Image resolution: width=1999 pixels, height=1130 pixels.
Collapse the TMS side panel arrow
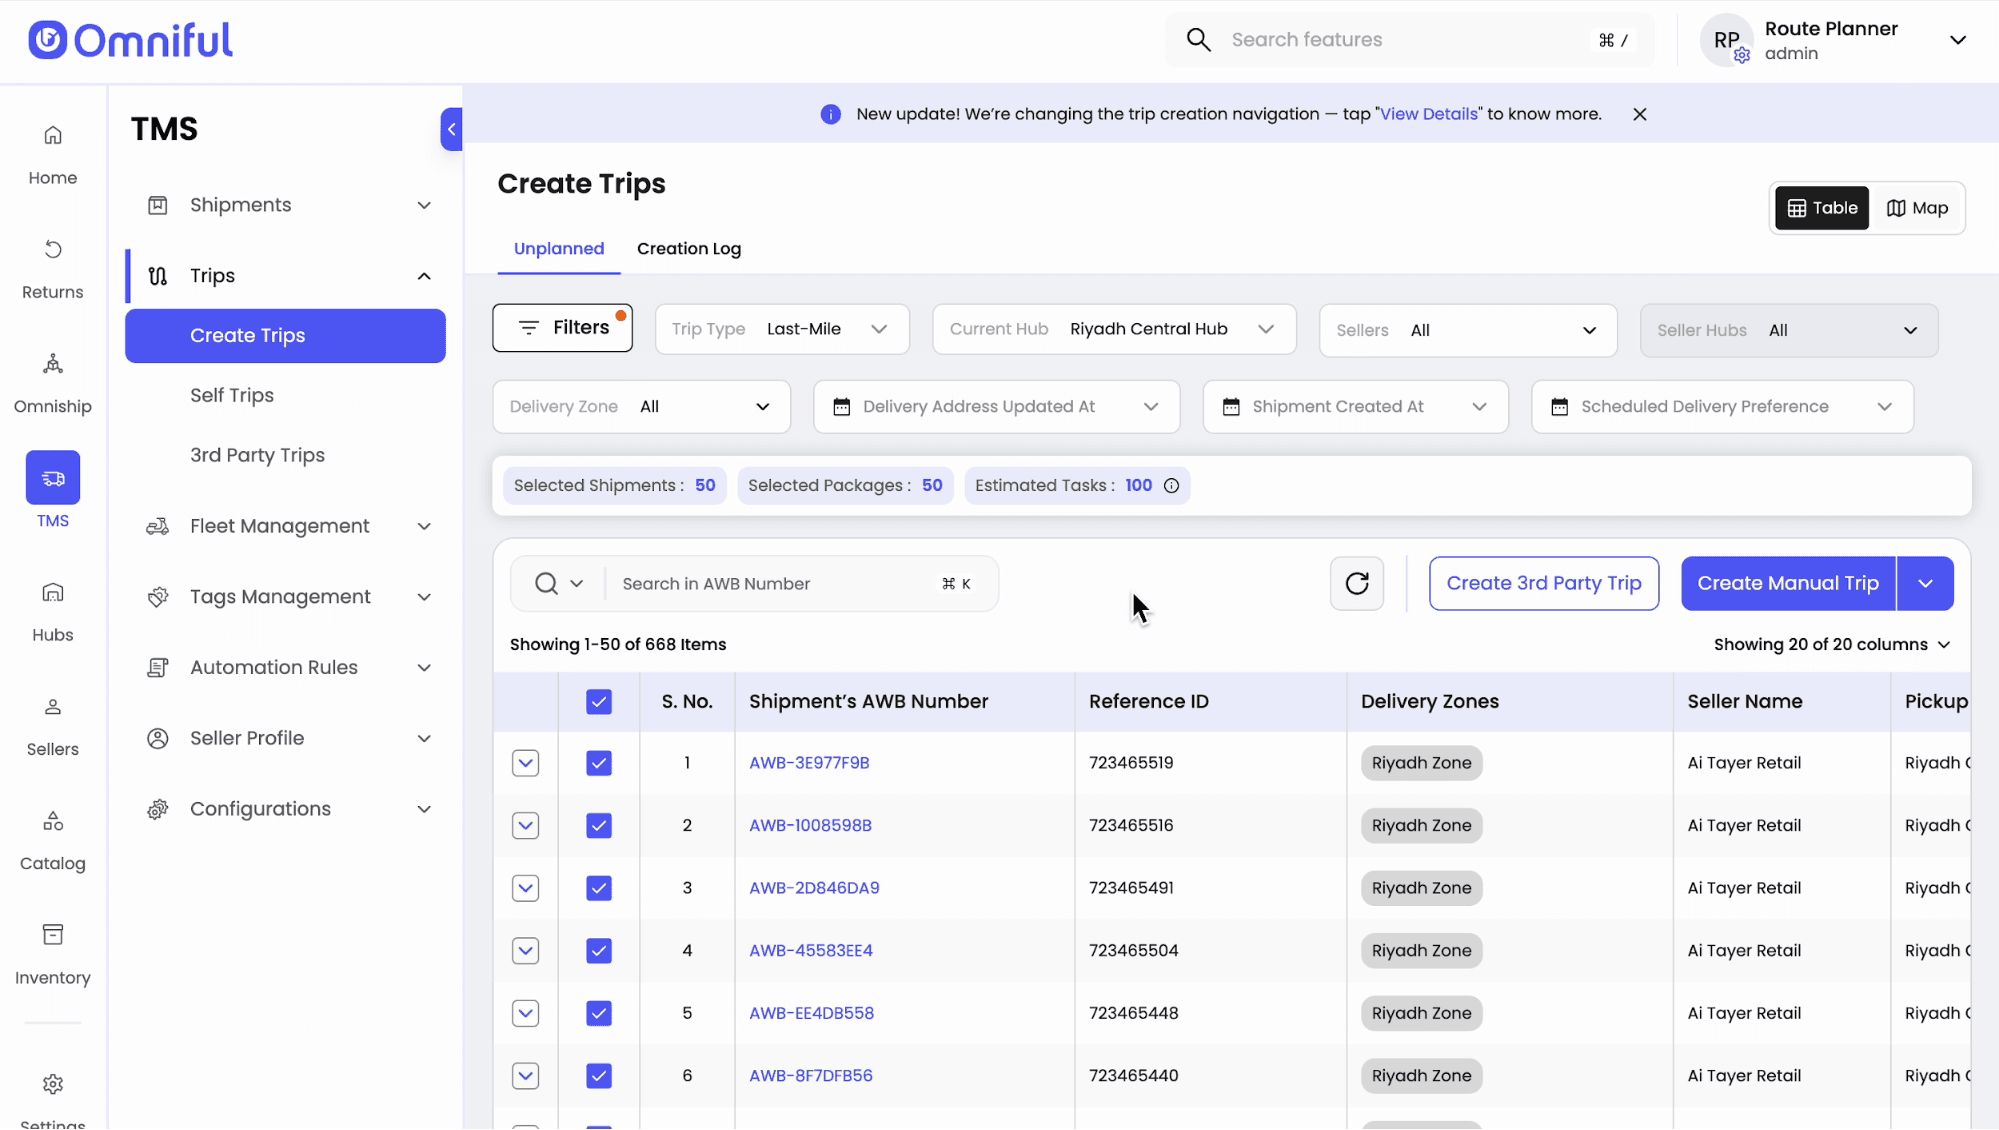pyautogui.click(x=451, y=130)
